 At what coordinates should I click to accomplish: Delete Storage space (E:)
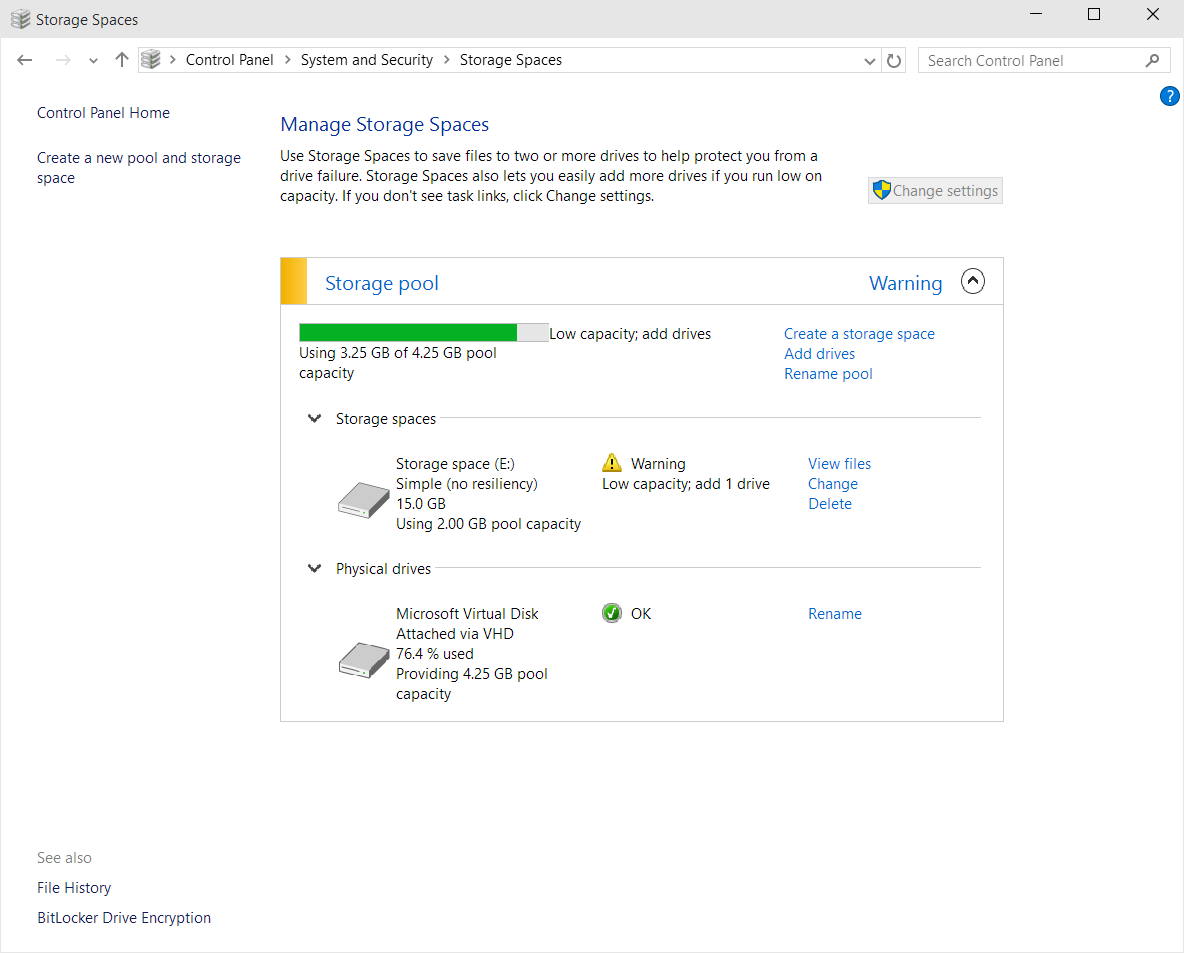coord(830,504)
